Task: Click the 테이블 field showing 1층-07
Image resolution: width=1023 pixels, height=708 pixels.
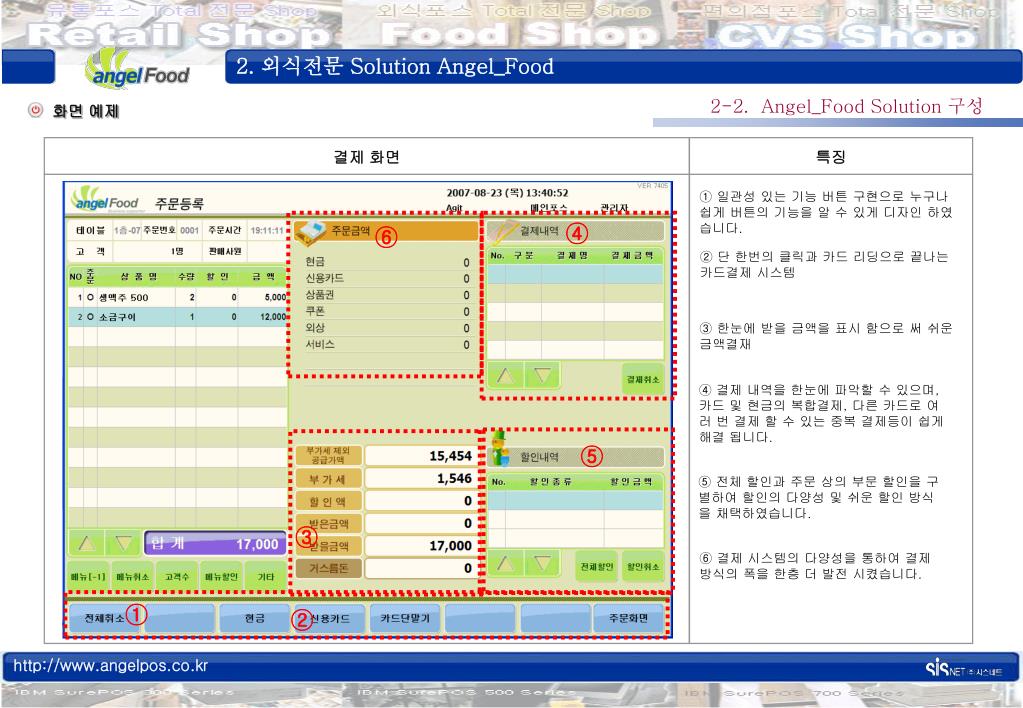Action: coord(127,230)
